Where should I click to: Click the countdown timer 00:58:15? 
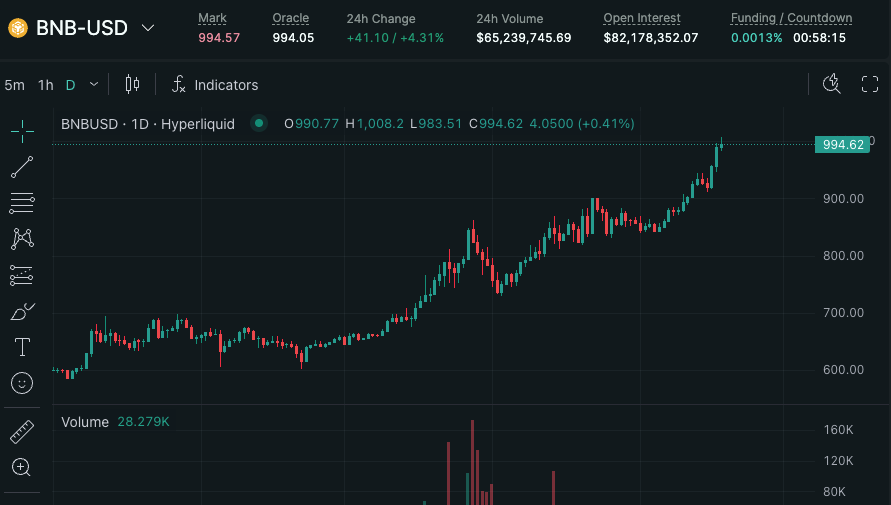pyautogui.click(x=819, y=38)
